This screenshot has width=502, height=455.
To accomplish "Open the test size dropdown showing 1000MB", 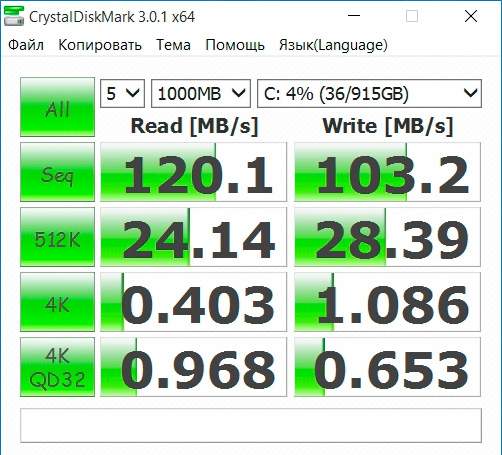I will pyautogui.click(x=201, y=93).
